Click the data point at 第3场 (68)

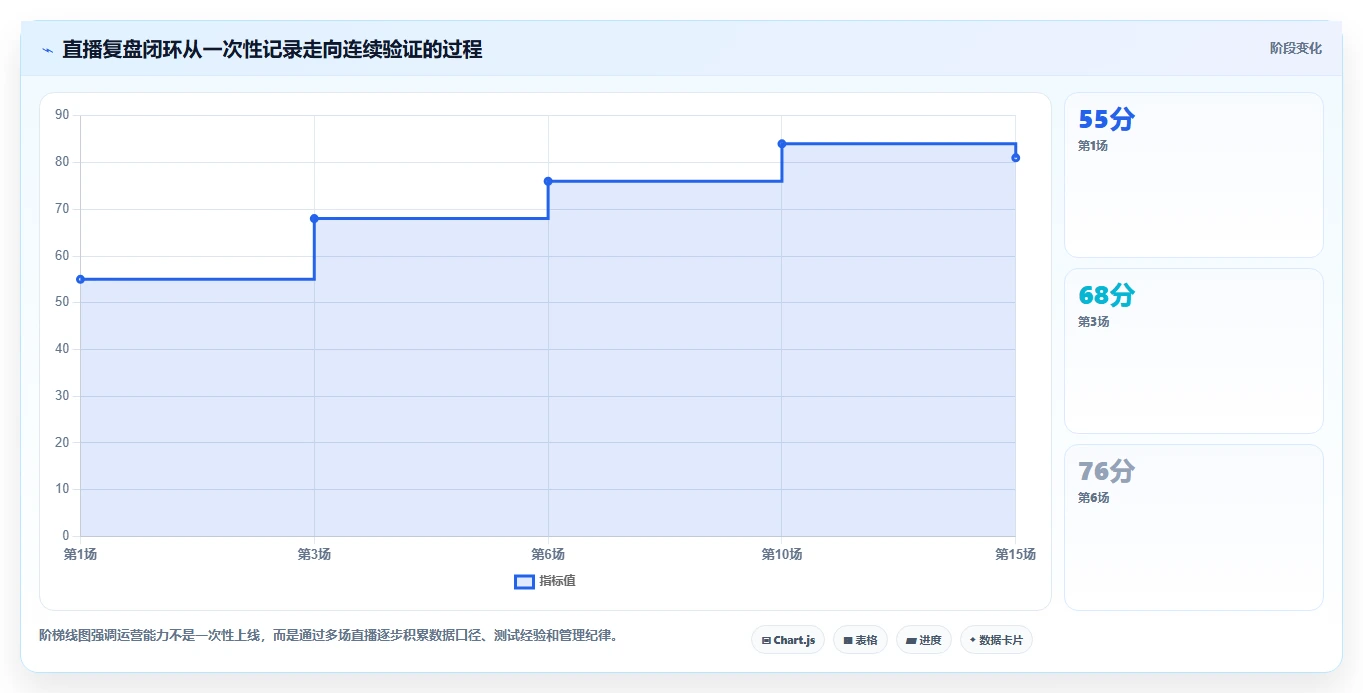click(x=314, y=218)
